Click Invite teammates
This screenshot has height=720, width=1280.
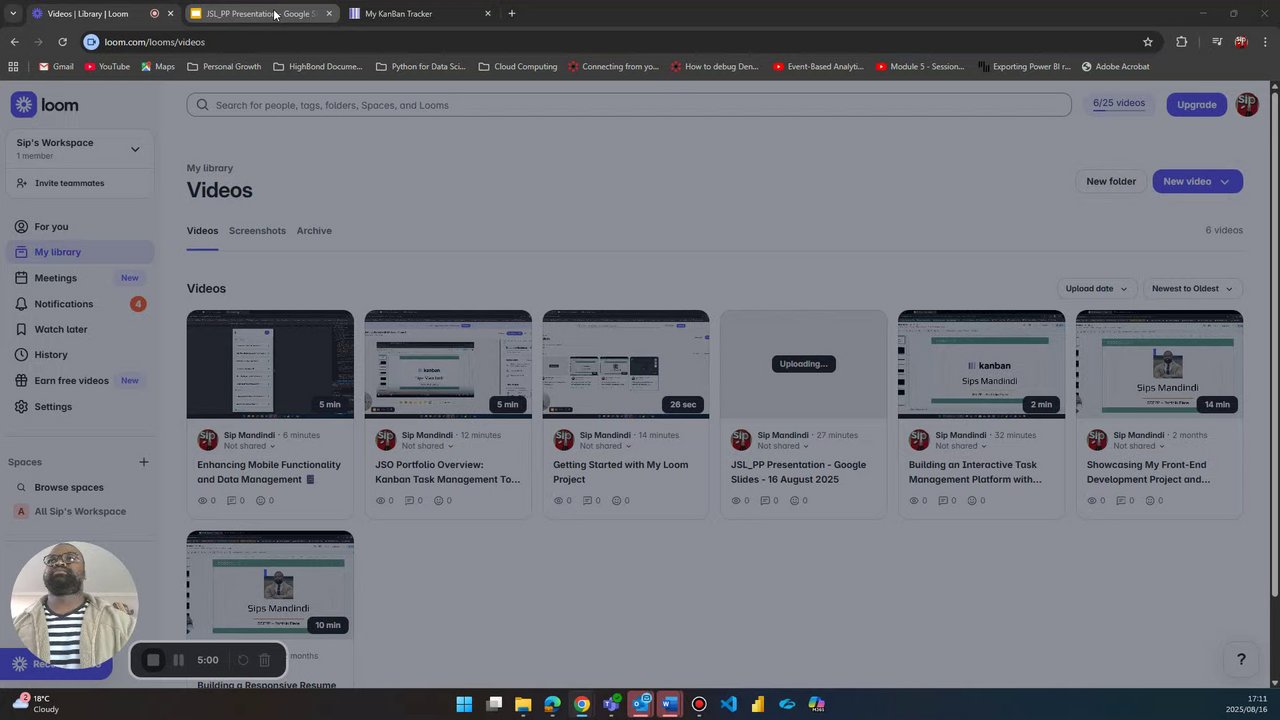(x=80, y=183)
